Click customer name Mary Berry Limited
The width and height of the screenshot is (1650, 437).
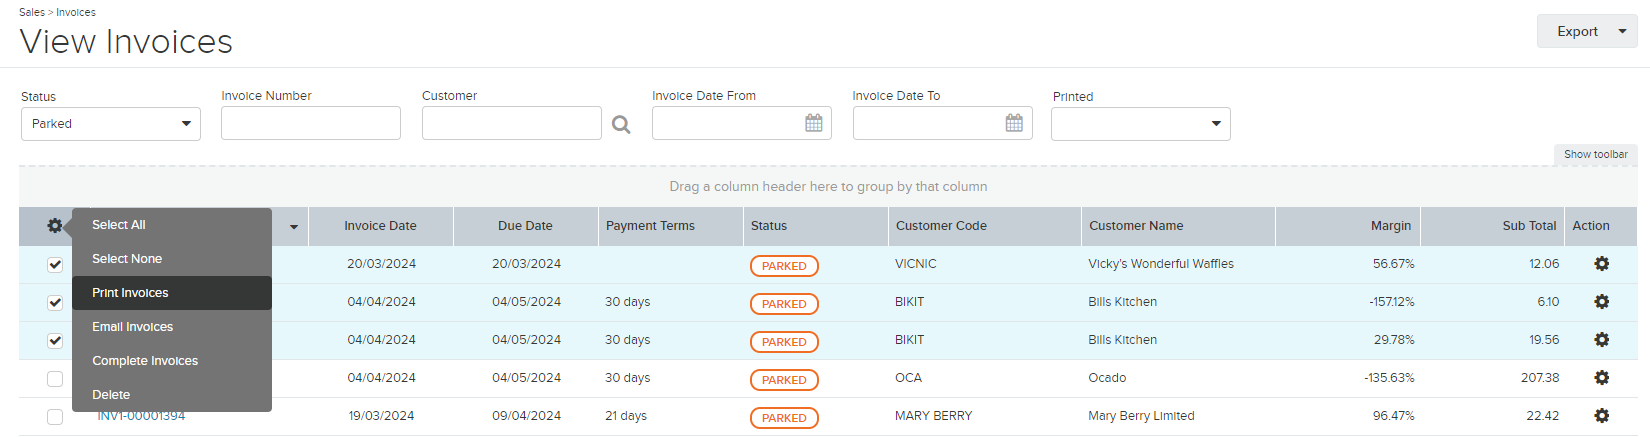tap(1141, 416)
